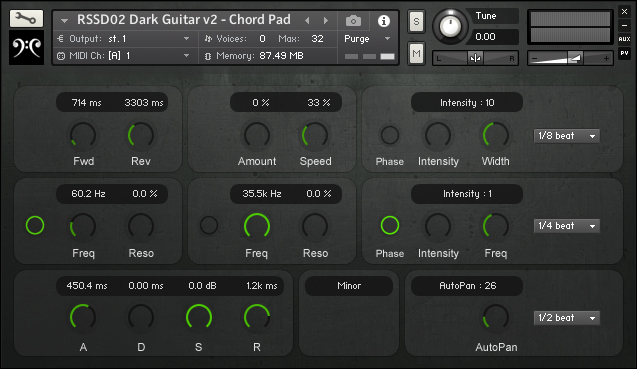Click the Max voices value 32
This screenshot has height=369, width=637.
317,39
